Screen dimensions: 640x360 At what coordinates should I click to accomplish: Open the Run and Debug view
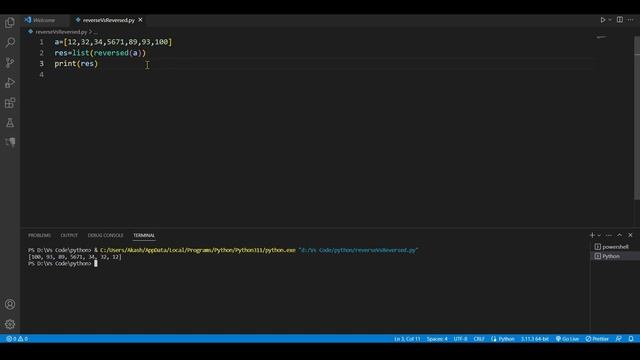(10, 82)
